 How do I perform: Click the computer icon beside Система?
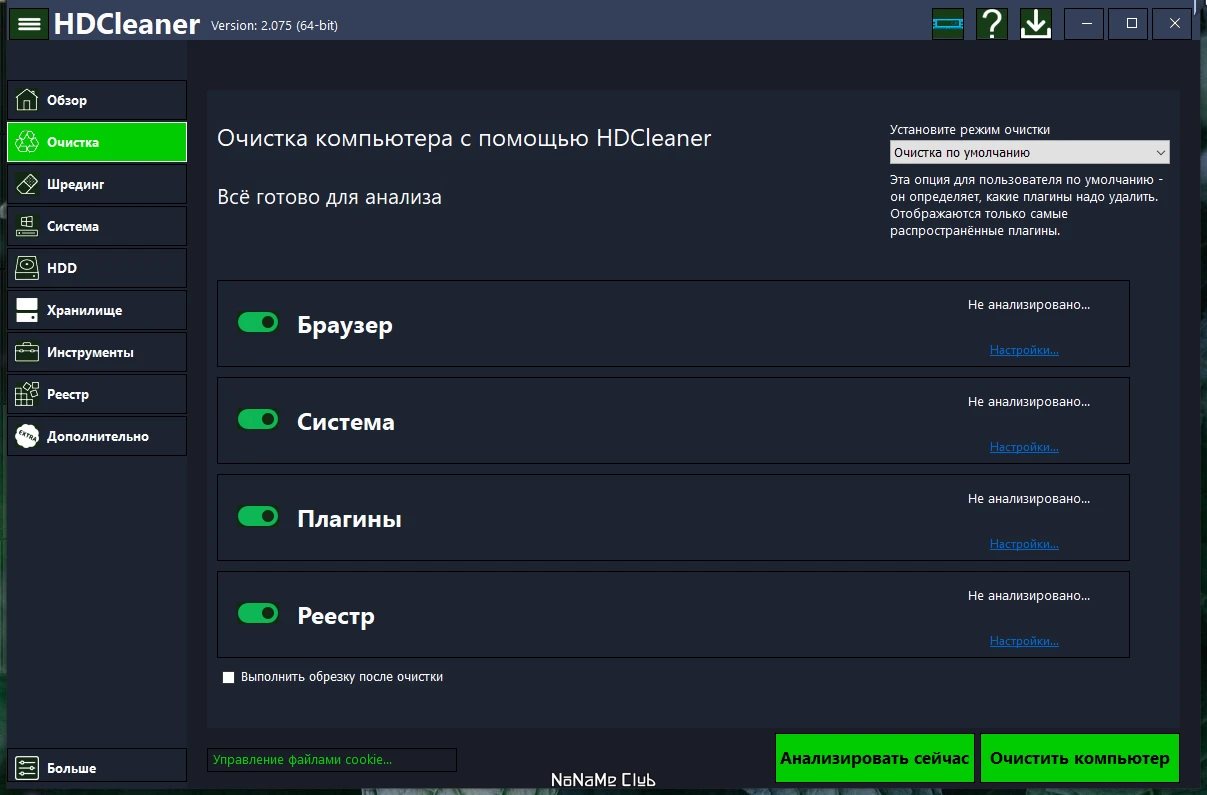point(27,226)
